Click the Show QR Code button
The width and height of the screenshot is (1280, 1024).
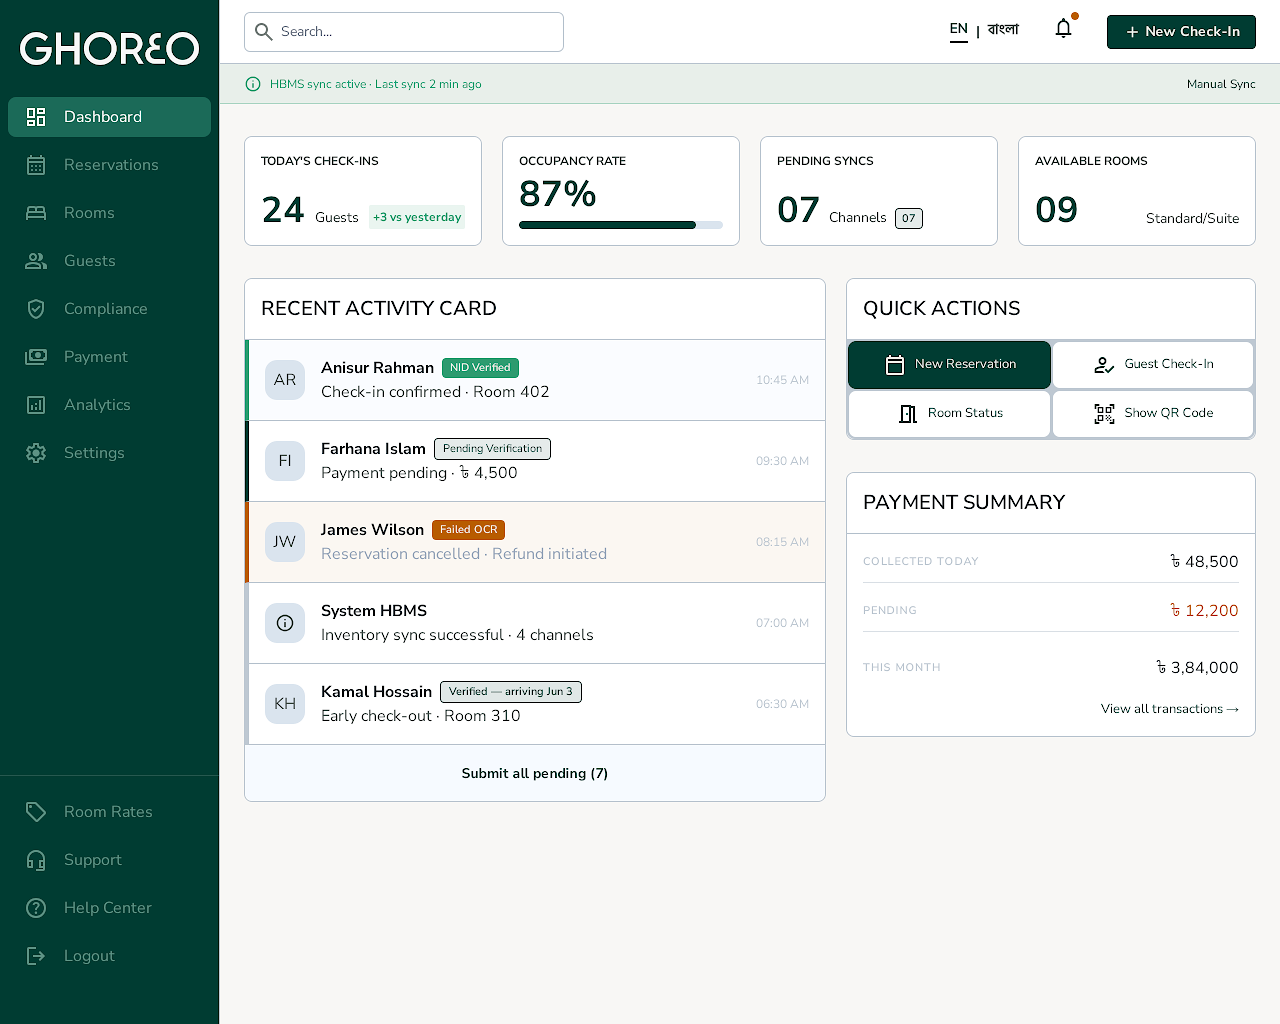[1153, 414]
